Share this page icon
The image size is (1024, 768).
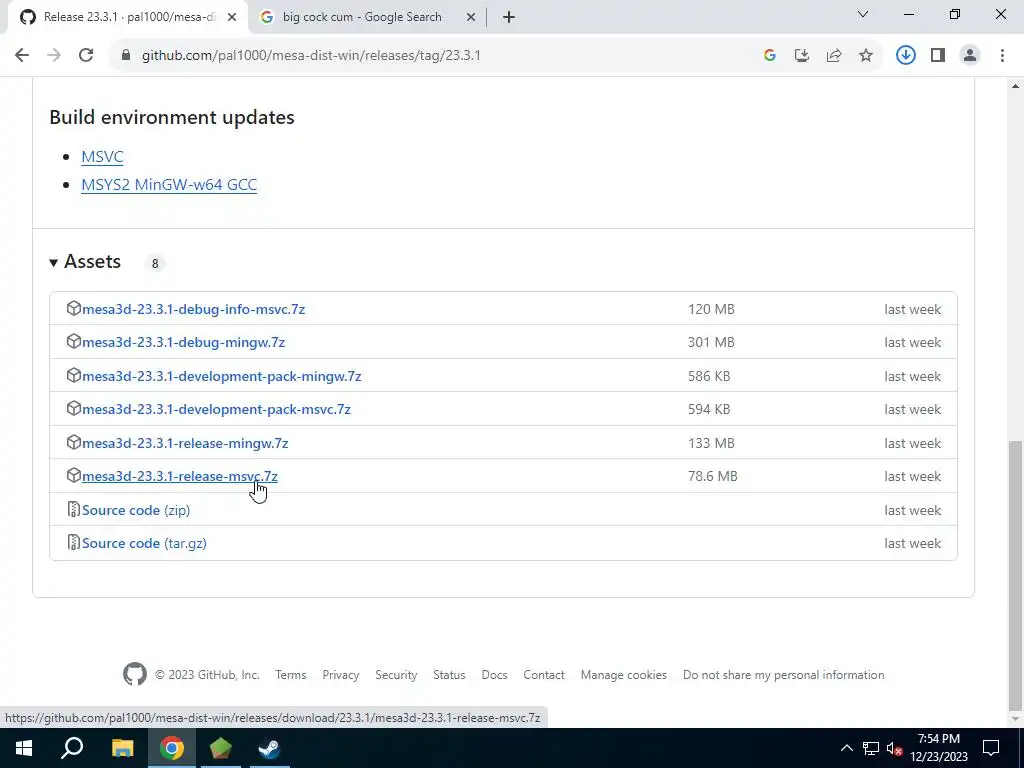click(833, 56)
